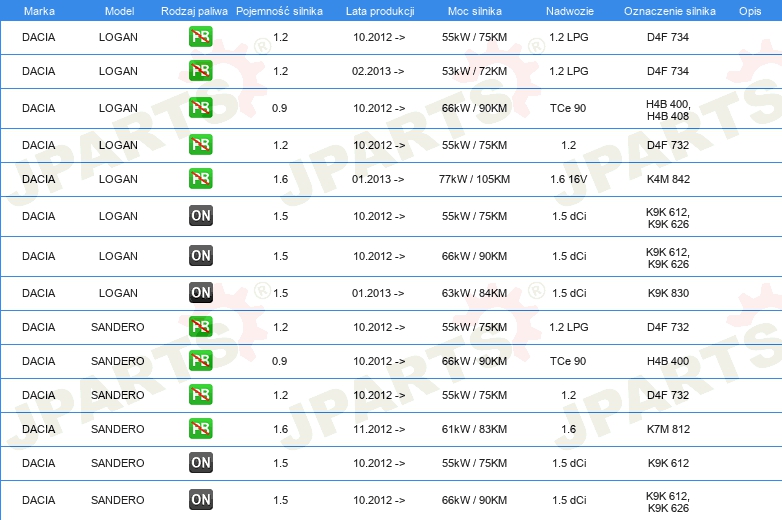782x520 pixels.
Task: Select TCe 90 in the Sandero row
Action: click(568, 361)
